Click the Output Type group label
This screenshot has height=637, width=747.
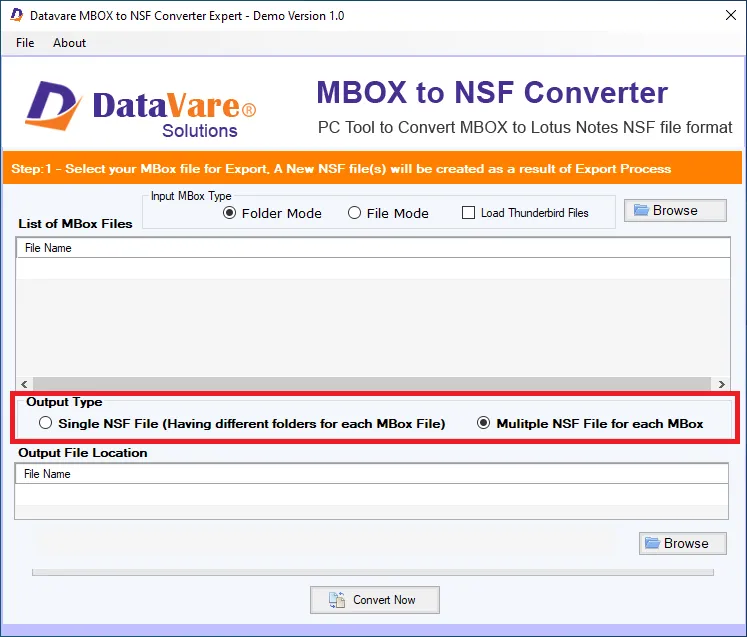coord(64,402)
